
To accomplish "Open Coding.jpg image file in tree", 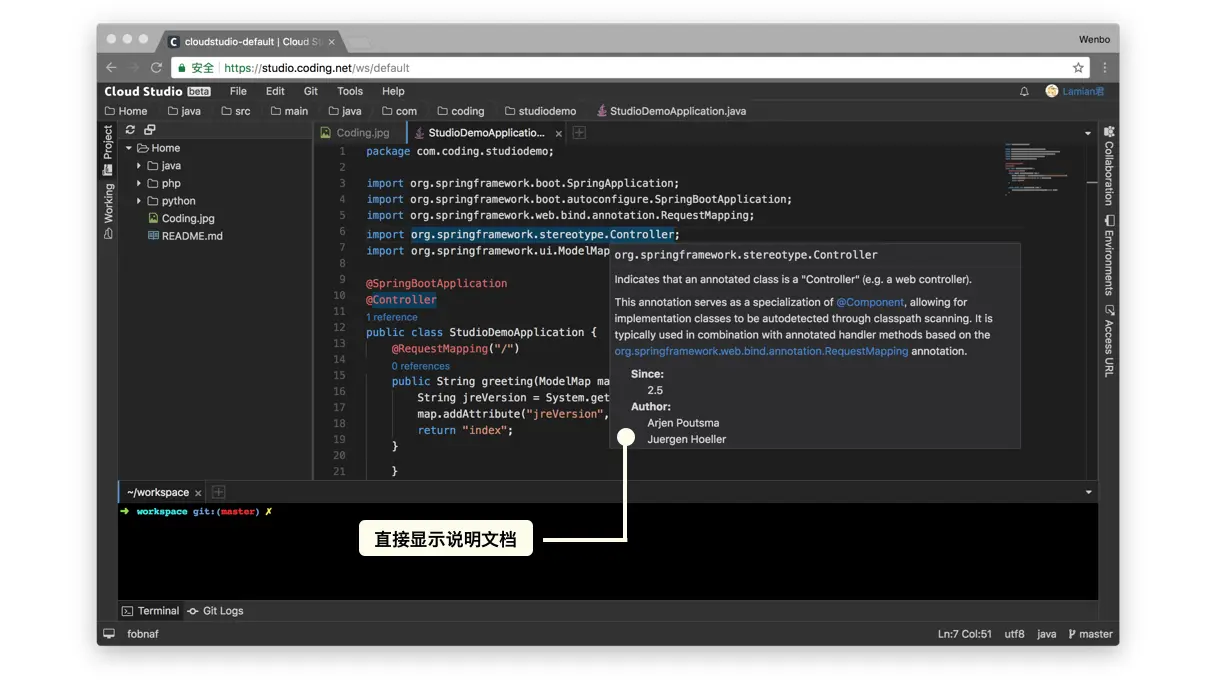I will (181, 218).
